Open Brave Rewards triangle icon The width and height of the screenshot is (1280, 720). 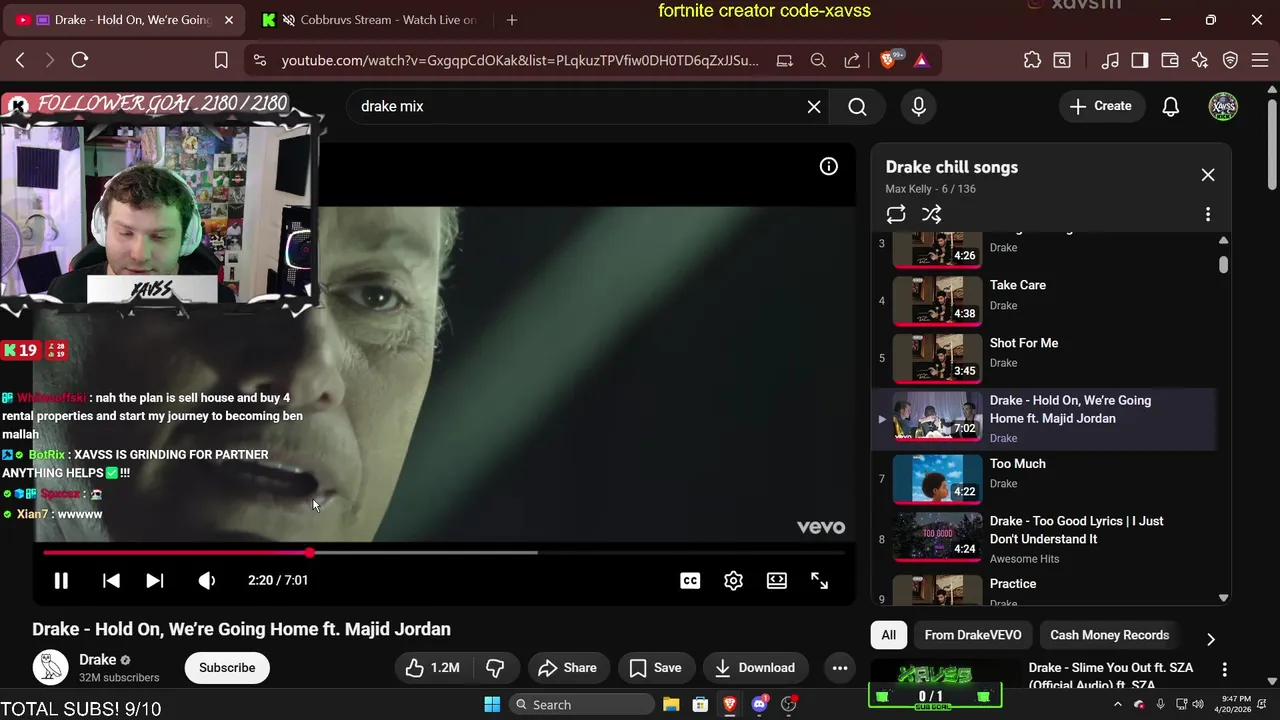point(921,60)
